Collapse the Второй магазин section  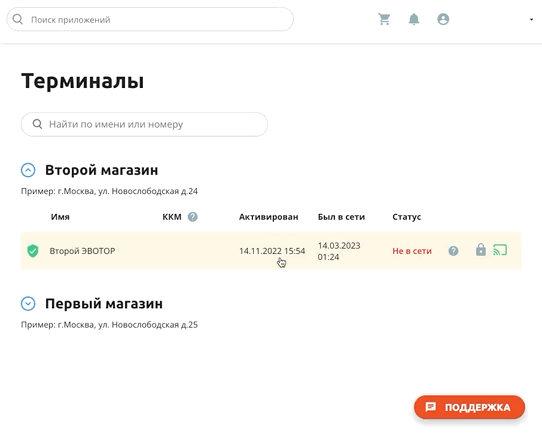click(x=28, y=170)
